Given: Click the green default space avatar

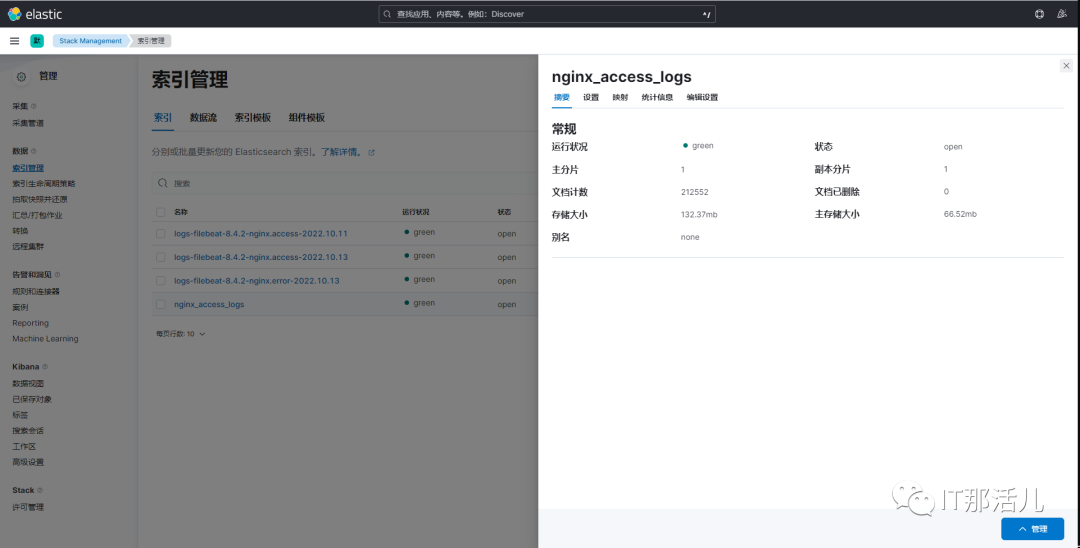Looking at the screenshot, I should [x=37, y=41].
